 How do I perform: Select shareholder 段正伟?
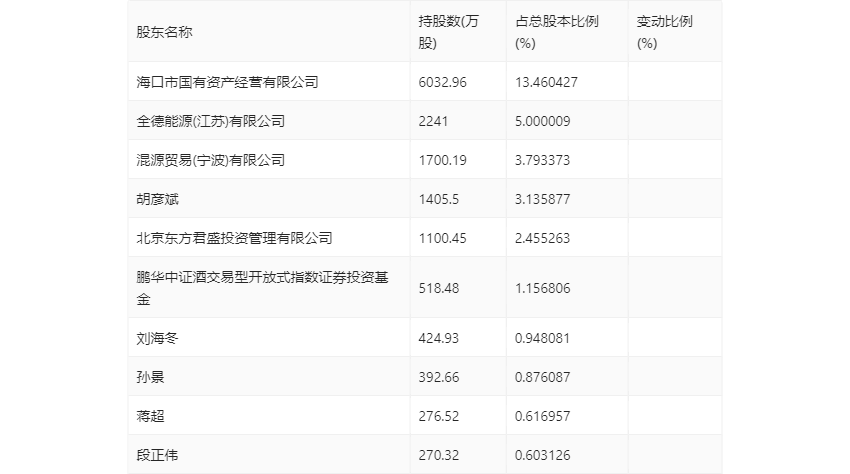pyautogui.click(x=157, y=455)
